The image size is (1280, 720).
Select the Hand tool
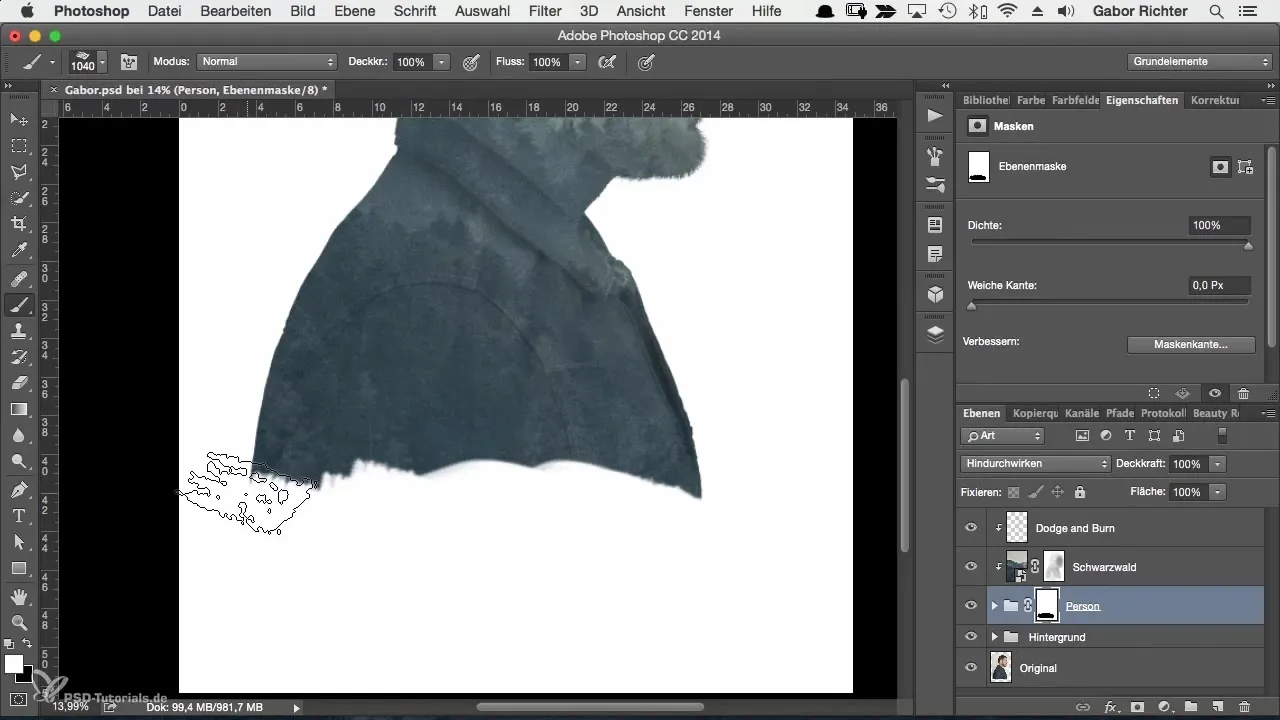tap(19, 597)
